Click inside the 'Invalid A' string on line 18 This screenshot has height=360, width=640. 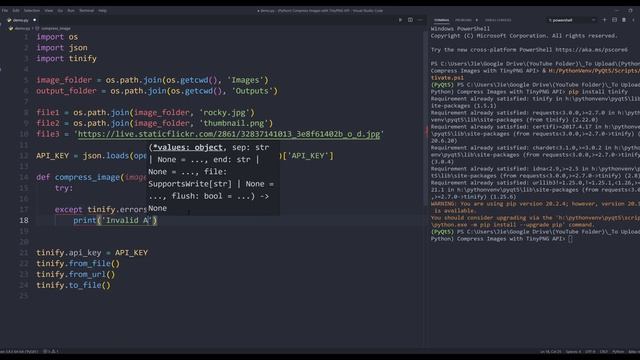point(127,220)
